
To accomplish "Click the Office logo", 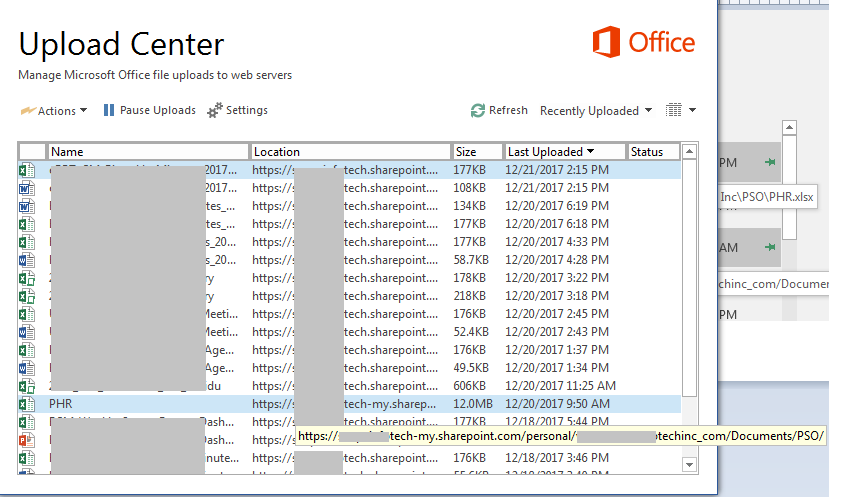I will coord(644,42).
